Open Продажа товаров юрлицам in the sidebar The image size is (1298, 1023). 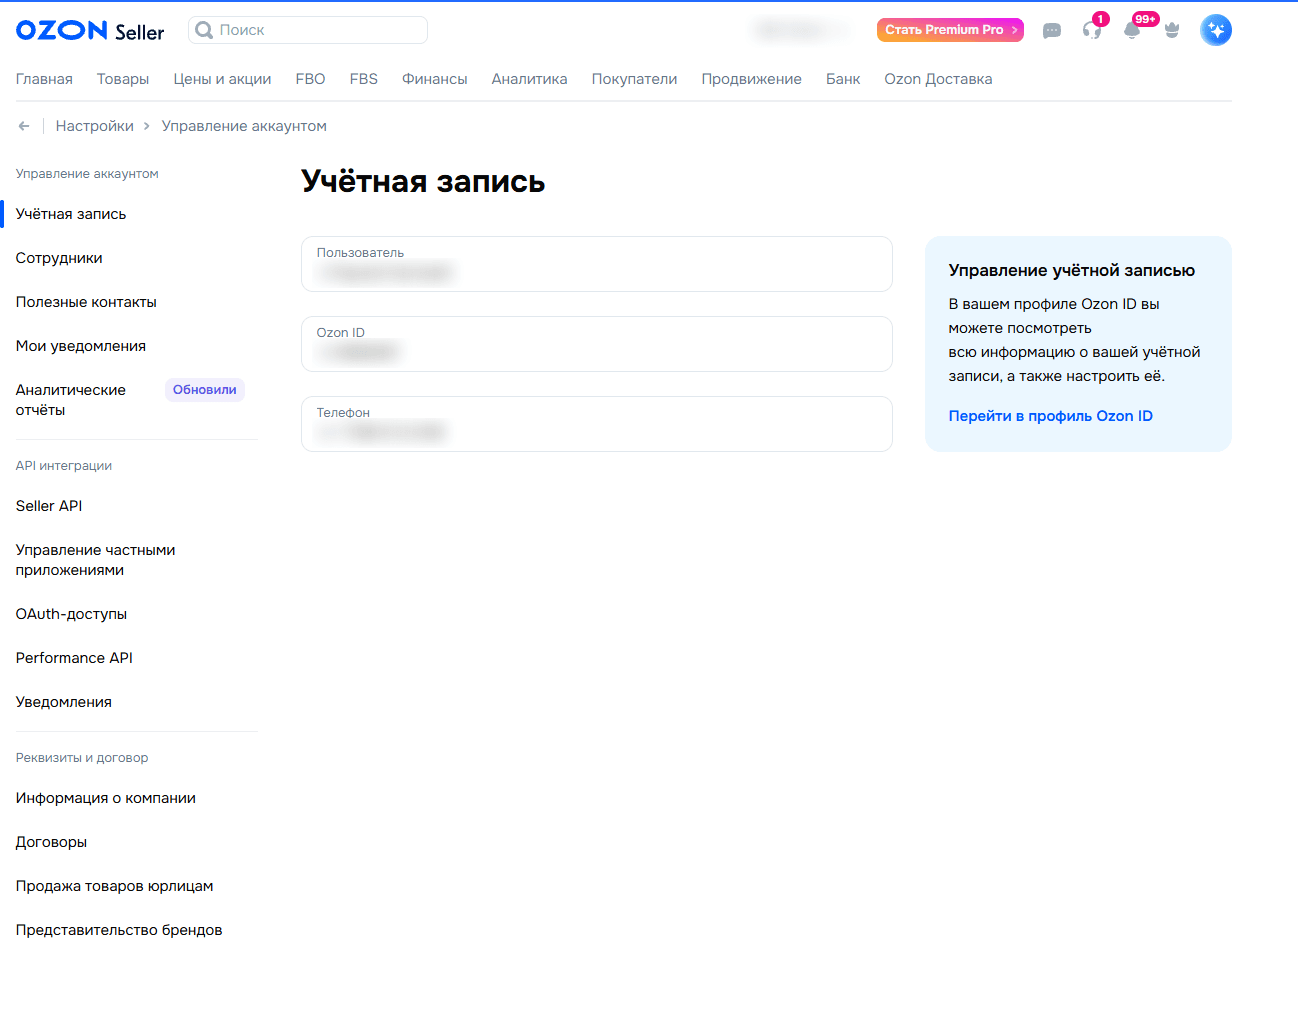[115, 886]
